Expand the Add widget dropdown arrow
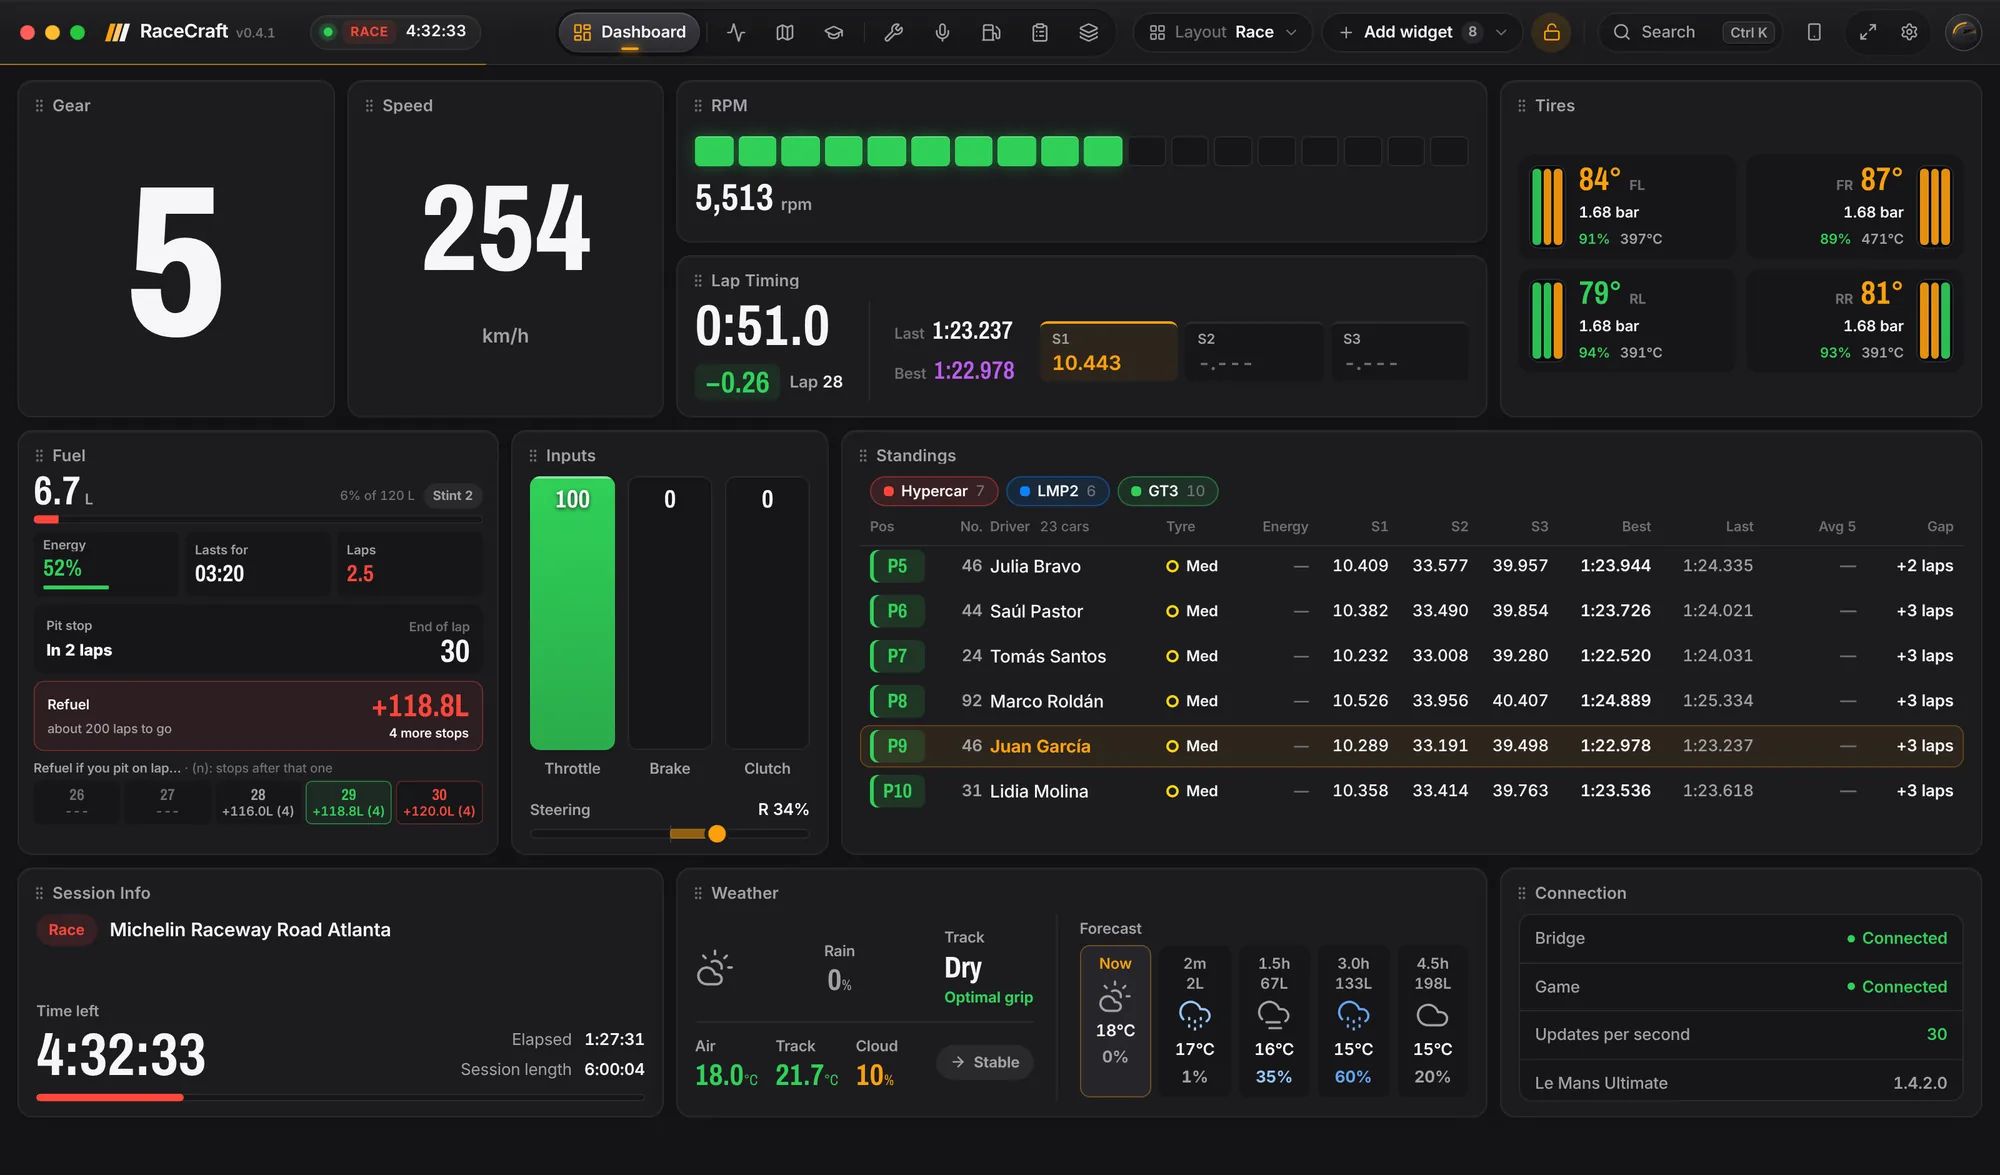 click(x=1501, y=32)
